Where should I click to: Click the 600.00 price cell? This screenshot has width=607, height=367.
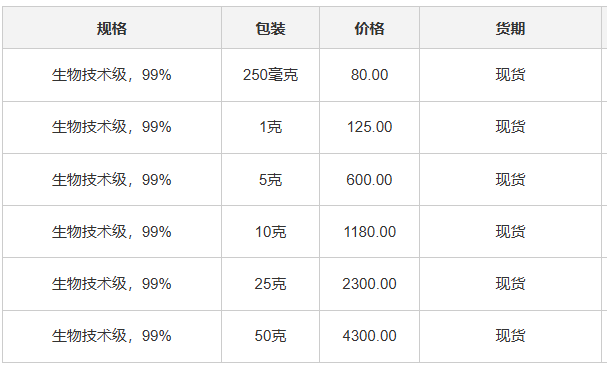369,180
